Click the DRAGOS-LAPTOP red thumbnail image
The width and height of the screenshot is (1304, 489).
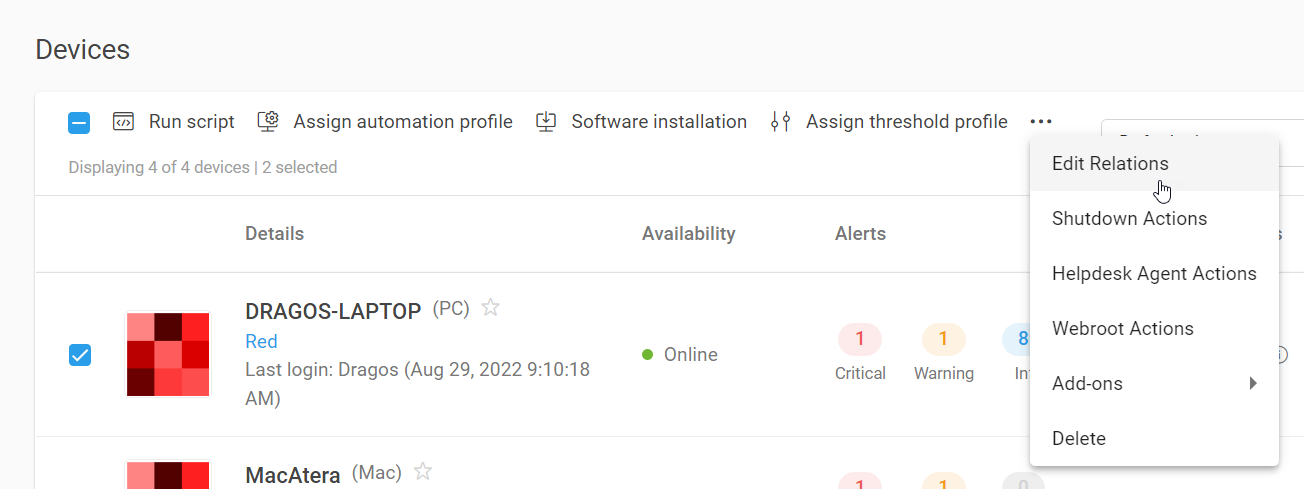[168, 354]
